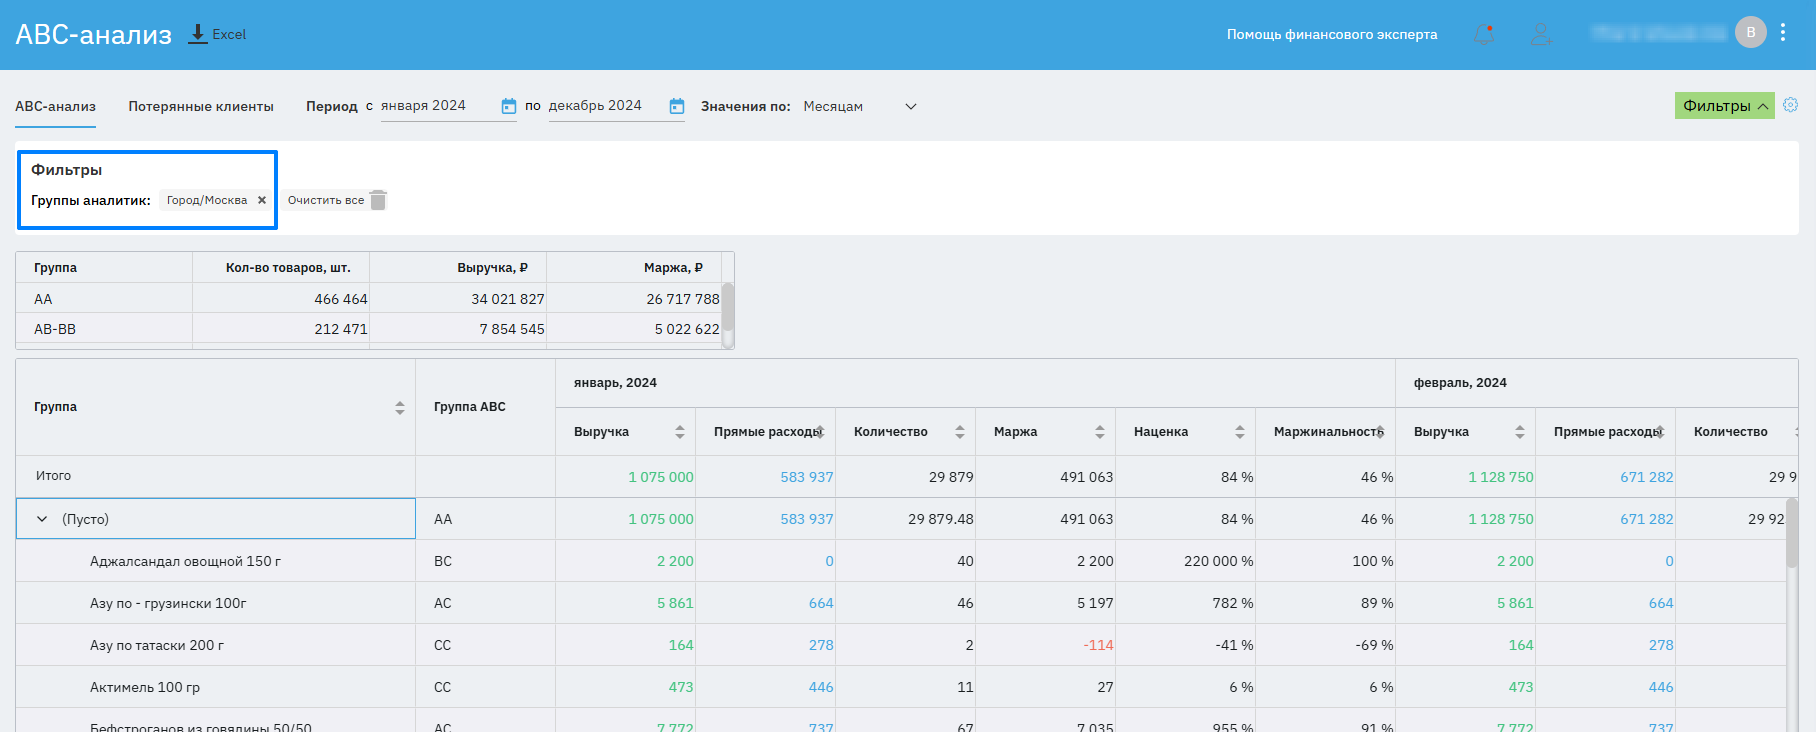The width and height of the screenshot is (1816, 732).
Task: Sort by January Маржа column
Action: (1100, 432)
